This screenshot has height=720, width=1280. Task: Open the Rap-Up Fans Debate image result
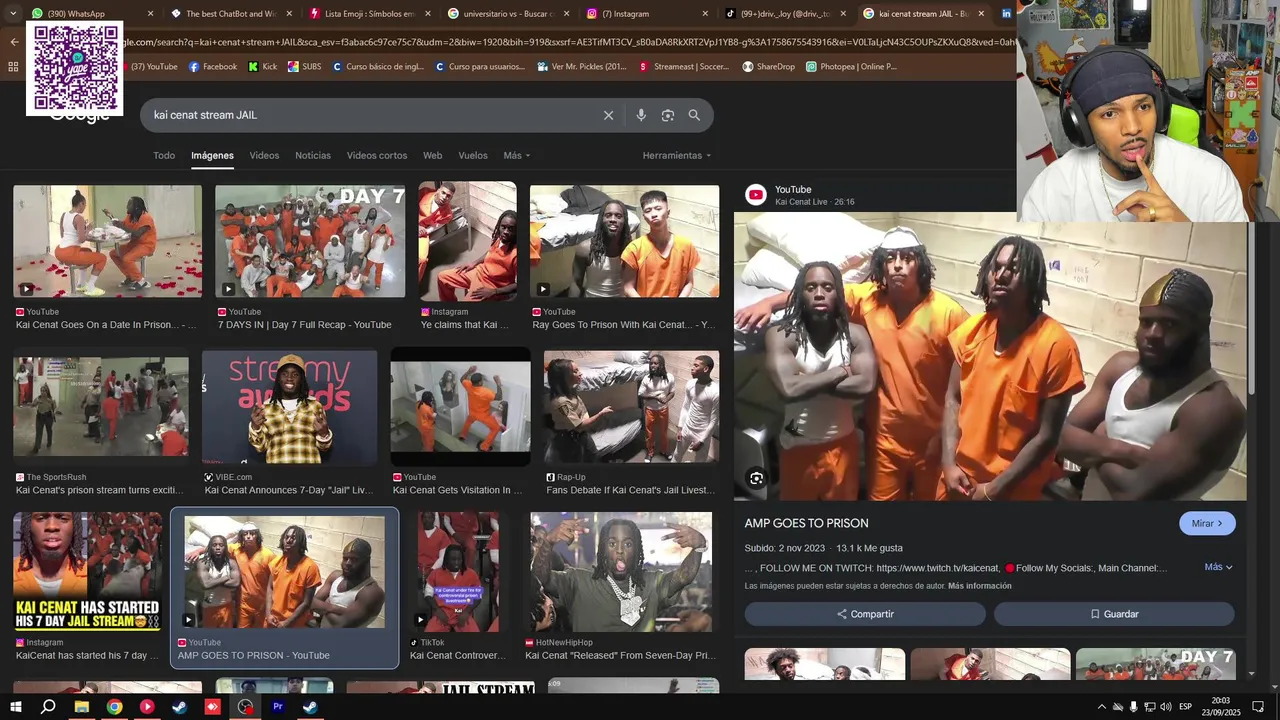coord(631,407)
